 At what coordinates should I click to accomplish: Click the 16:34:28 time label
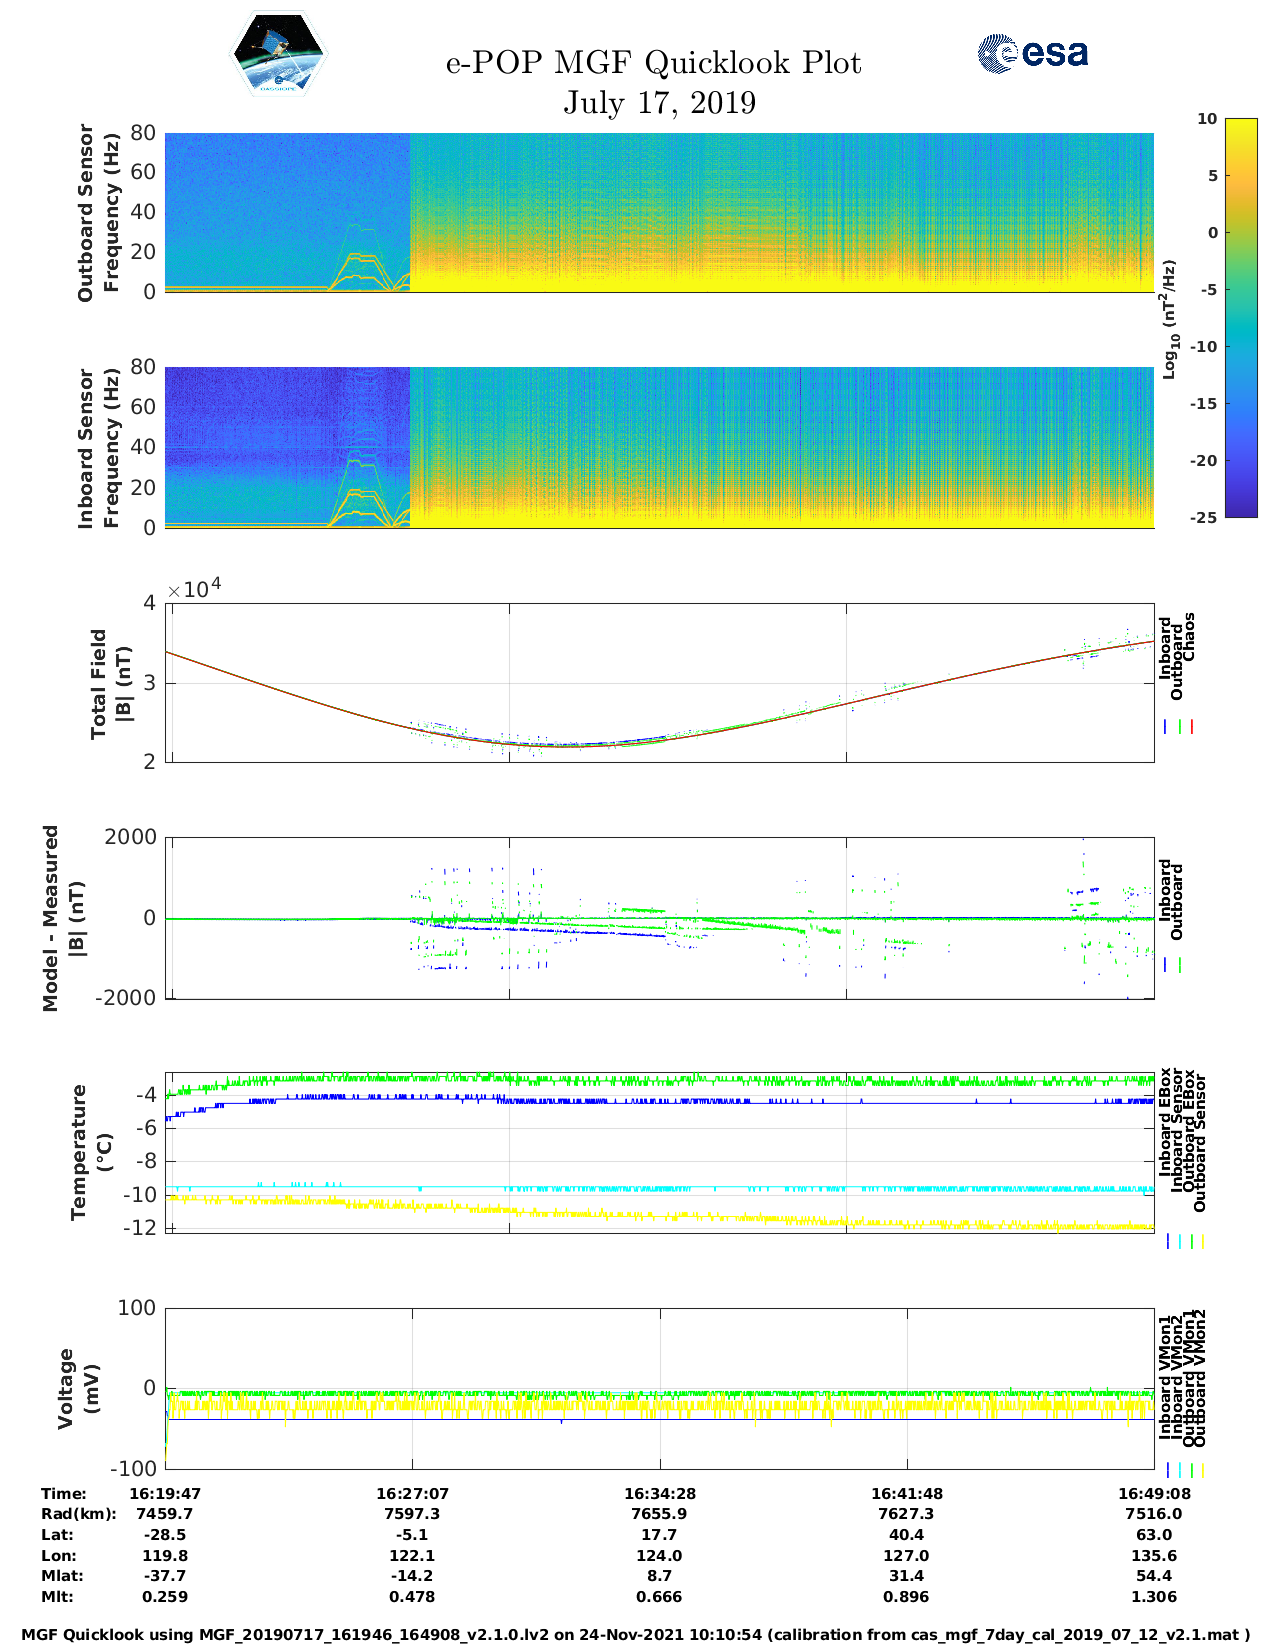(x=660, y=1493)
